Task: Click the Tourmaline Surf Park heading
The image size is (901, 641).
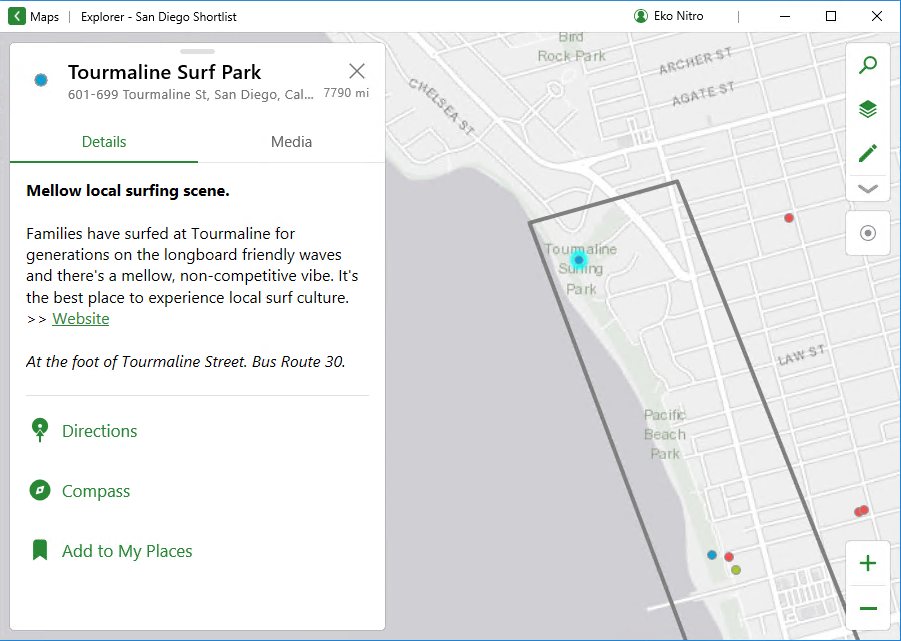Action: coord(164,72)
